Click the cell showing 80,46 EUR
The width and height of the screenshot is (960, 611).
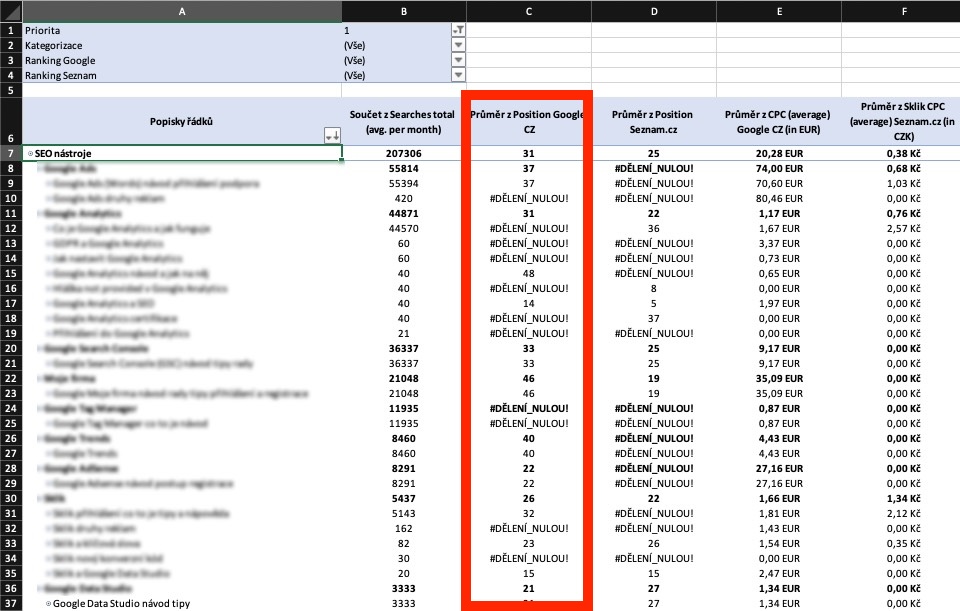(x=779, y=198)
